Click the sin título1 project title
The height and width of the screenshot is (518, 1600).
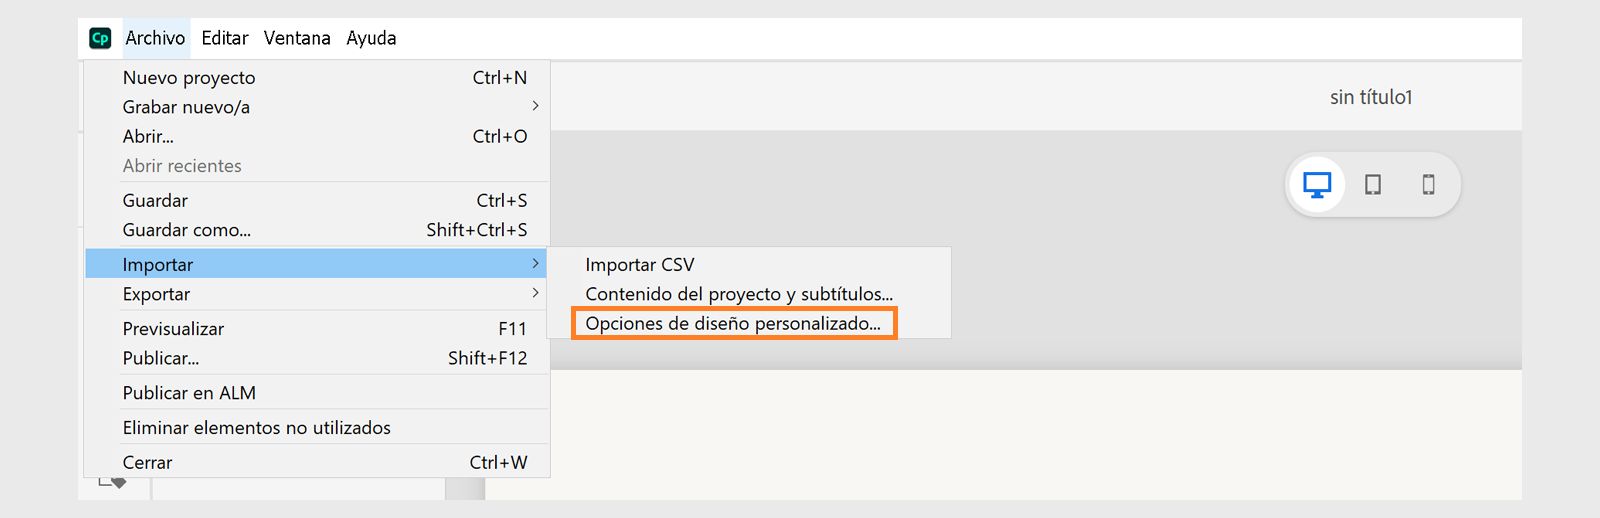[1370, 97]
